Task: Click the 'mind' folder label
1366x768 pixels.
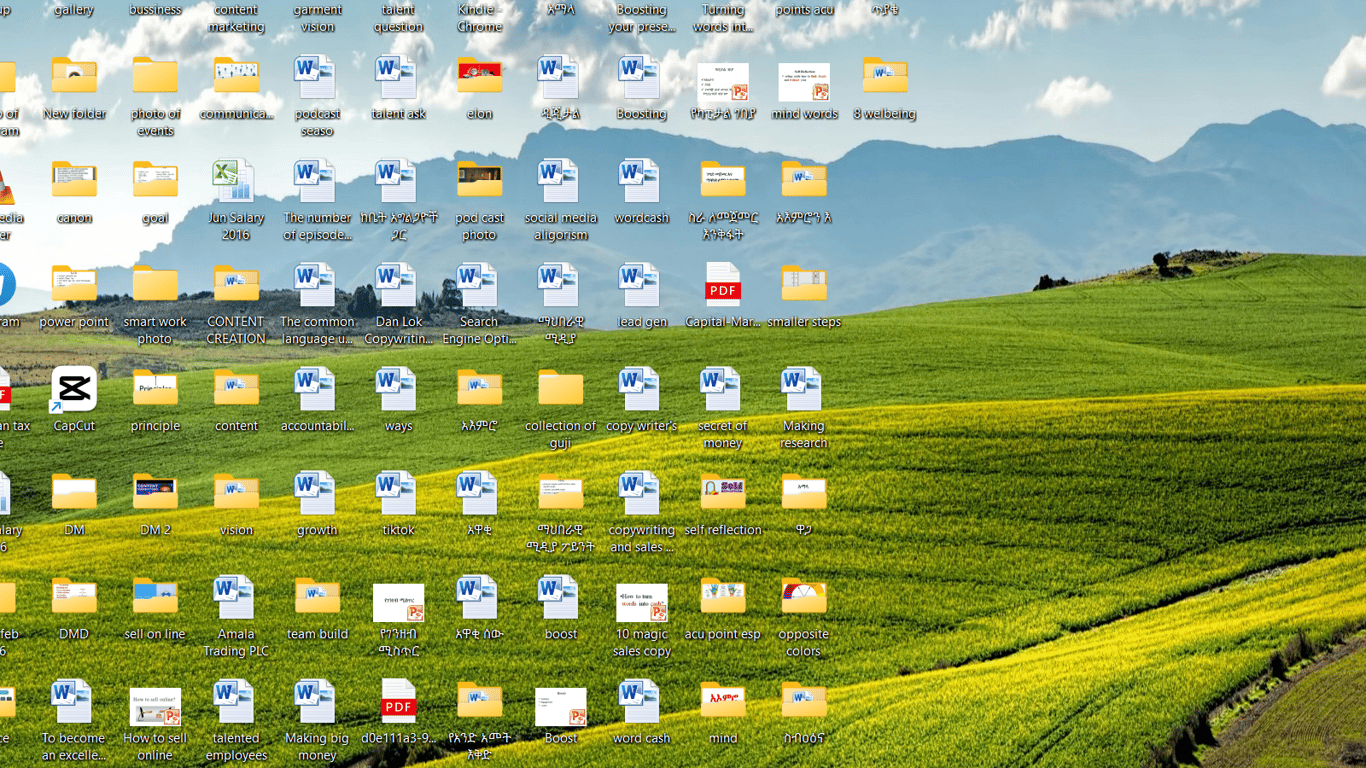Action: (x=723, y=738)
